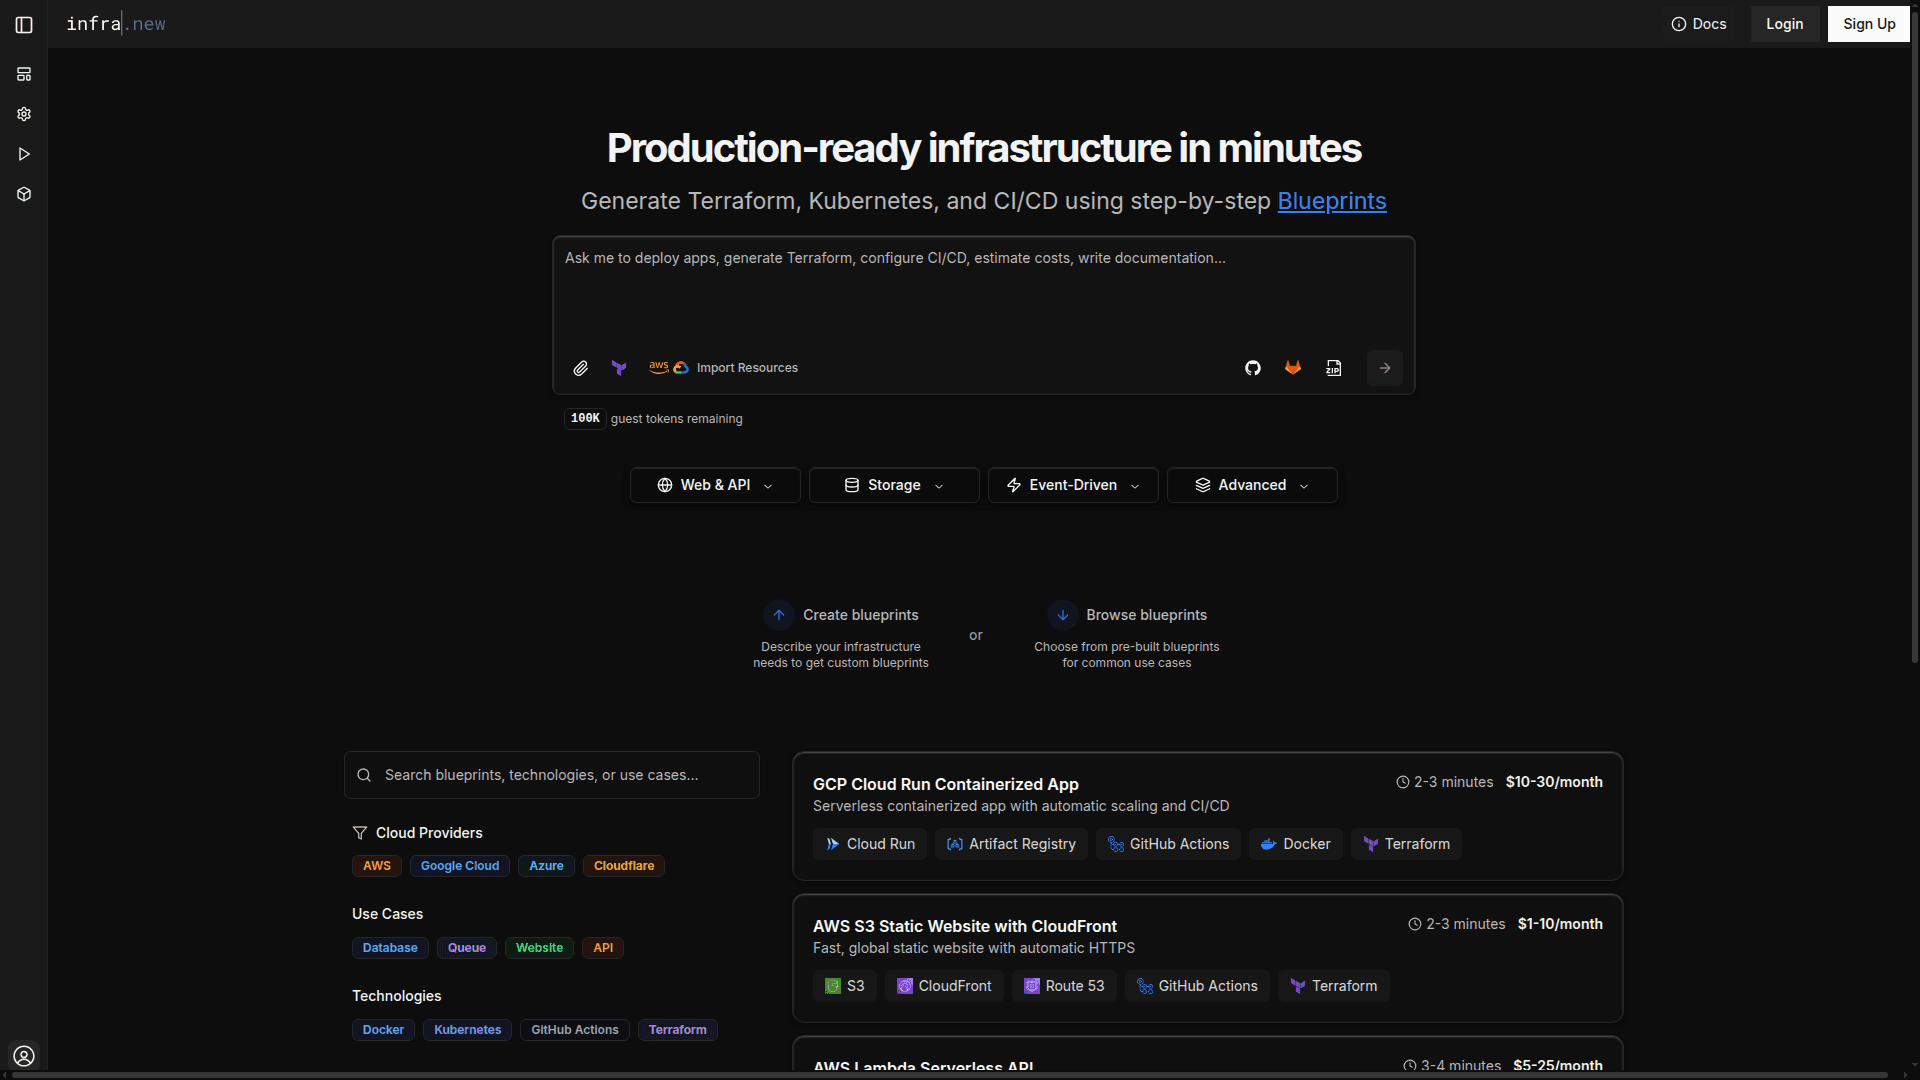Image resolution: width=1920 pixels, height=1080 pixels.
Task: Toggle the sidebar panel icon
Action: (x=24, y=24)
